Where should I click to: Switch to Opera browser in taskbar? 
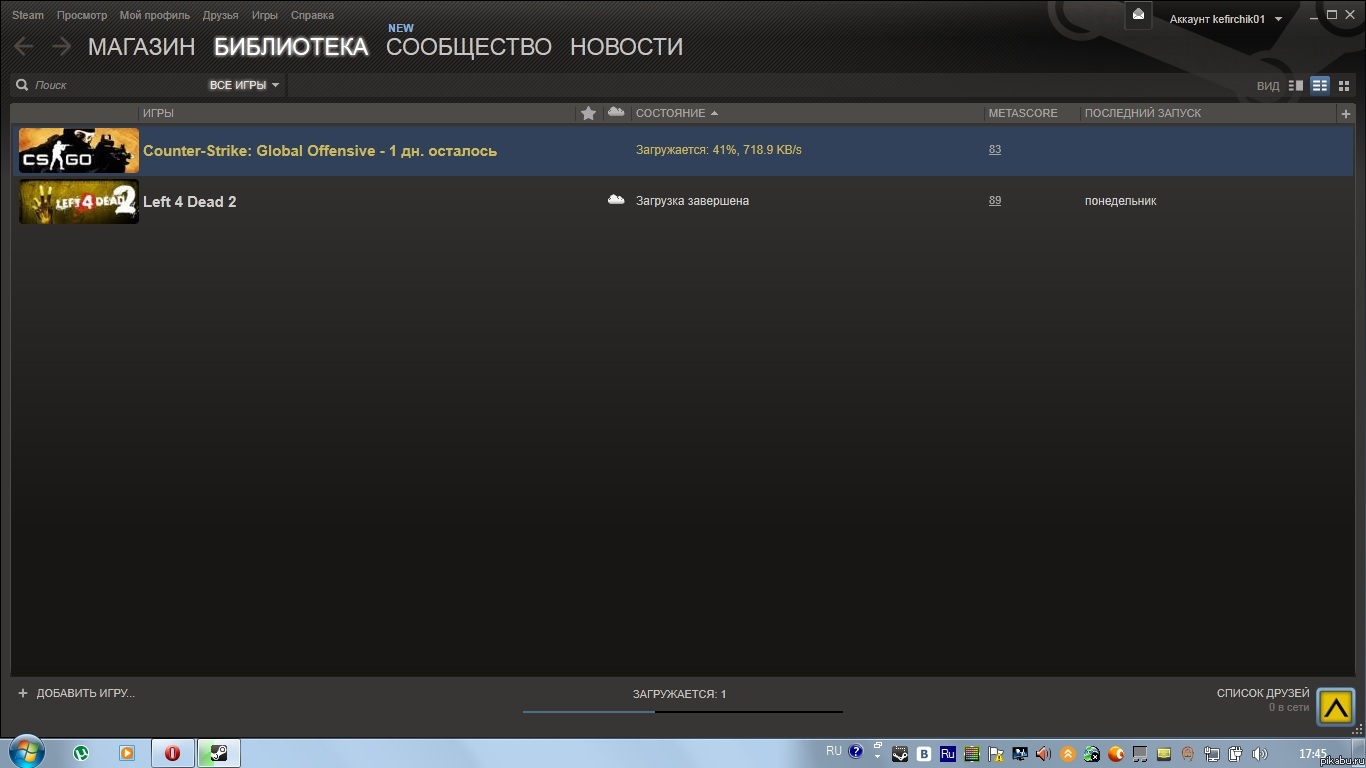172,753
